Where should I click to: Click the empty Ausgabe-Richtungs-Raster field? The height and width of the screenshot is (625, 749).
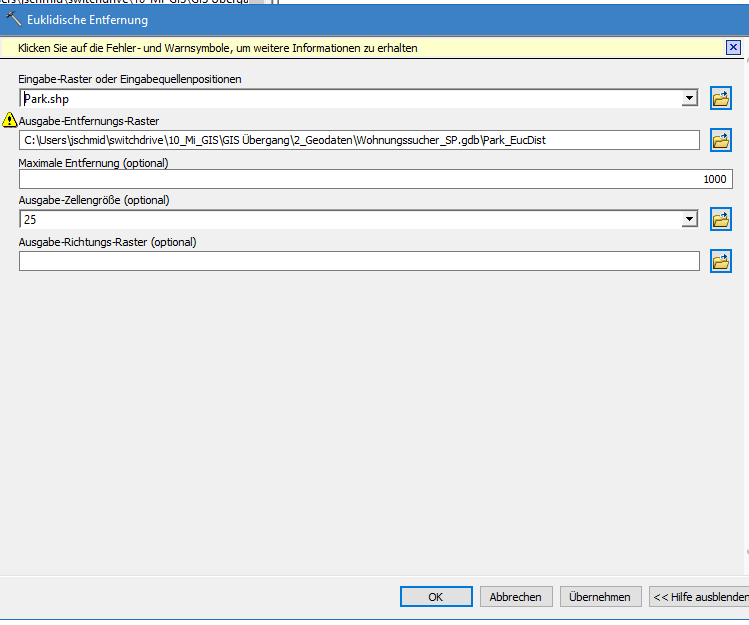click(358, 261)
